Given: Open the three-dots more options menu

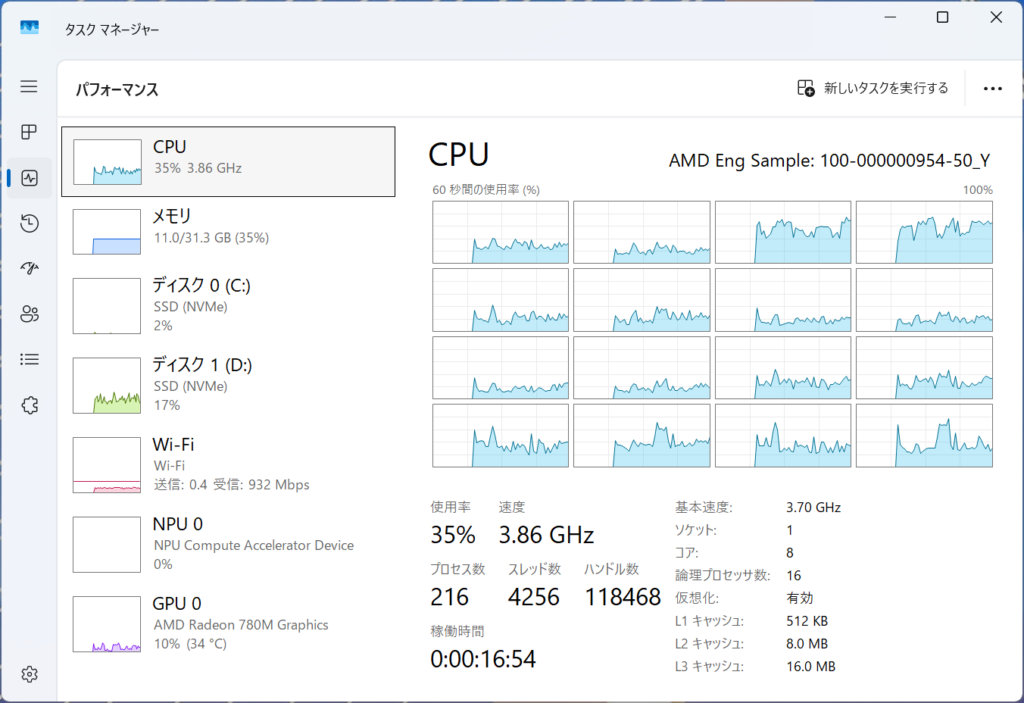Looking at the screenshot, I should tap(993, 88).
